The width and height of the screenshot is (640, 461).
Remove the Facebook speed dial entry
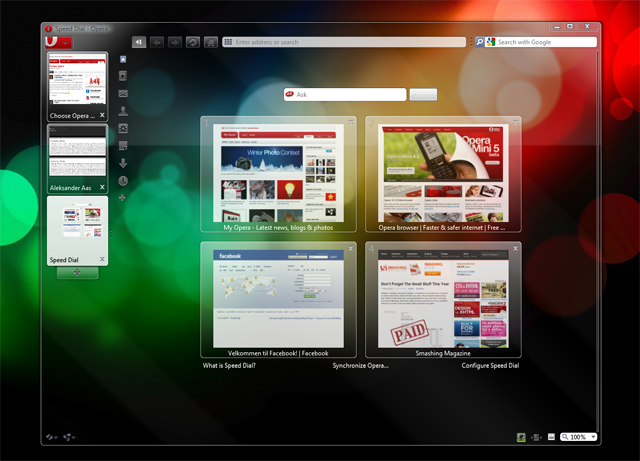351,248
